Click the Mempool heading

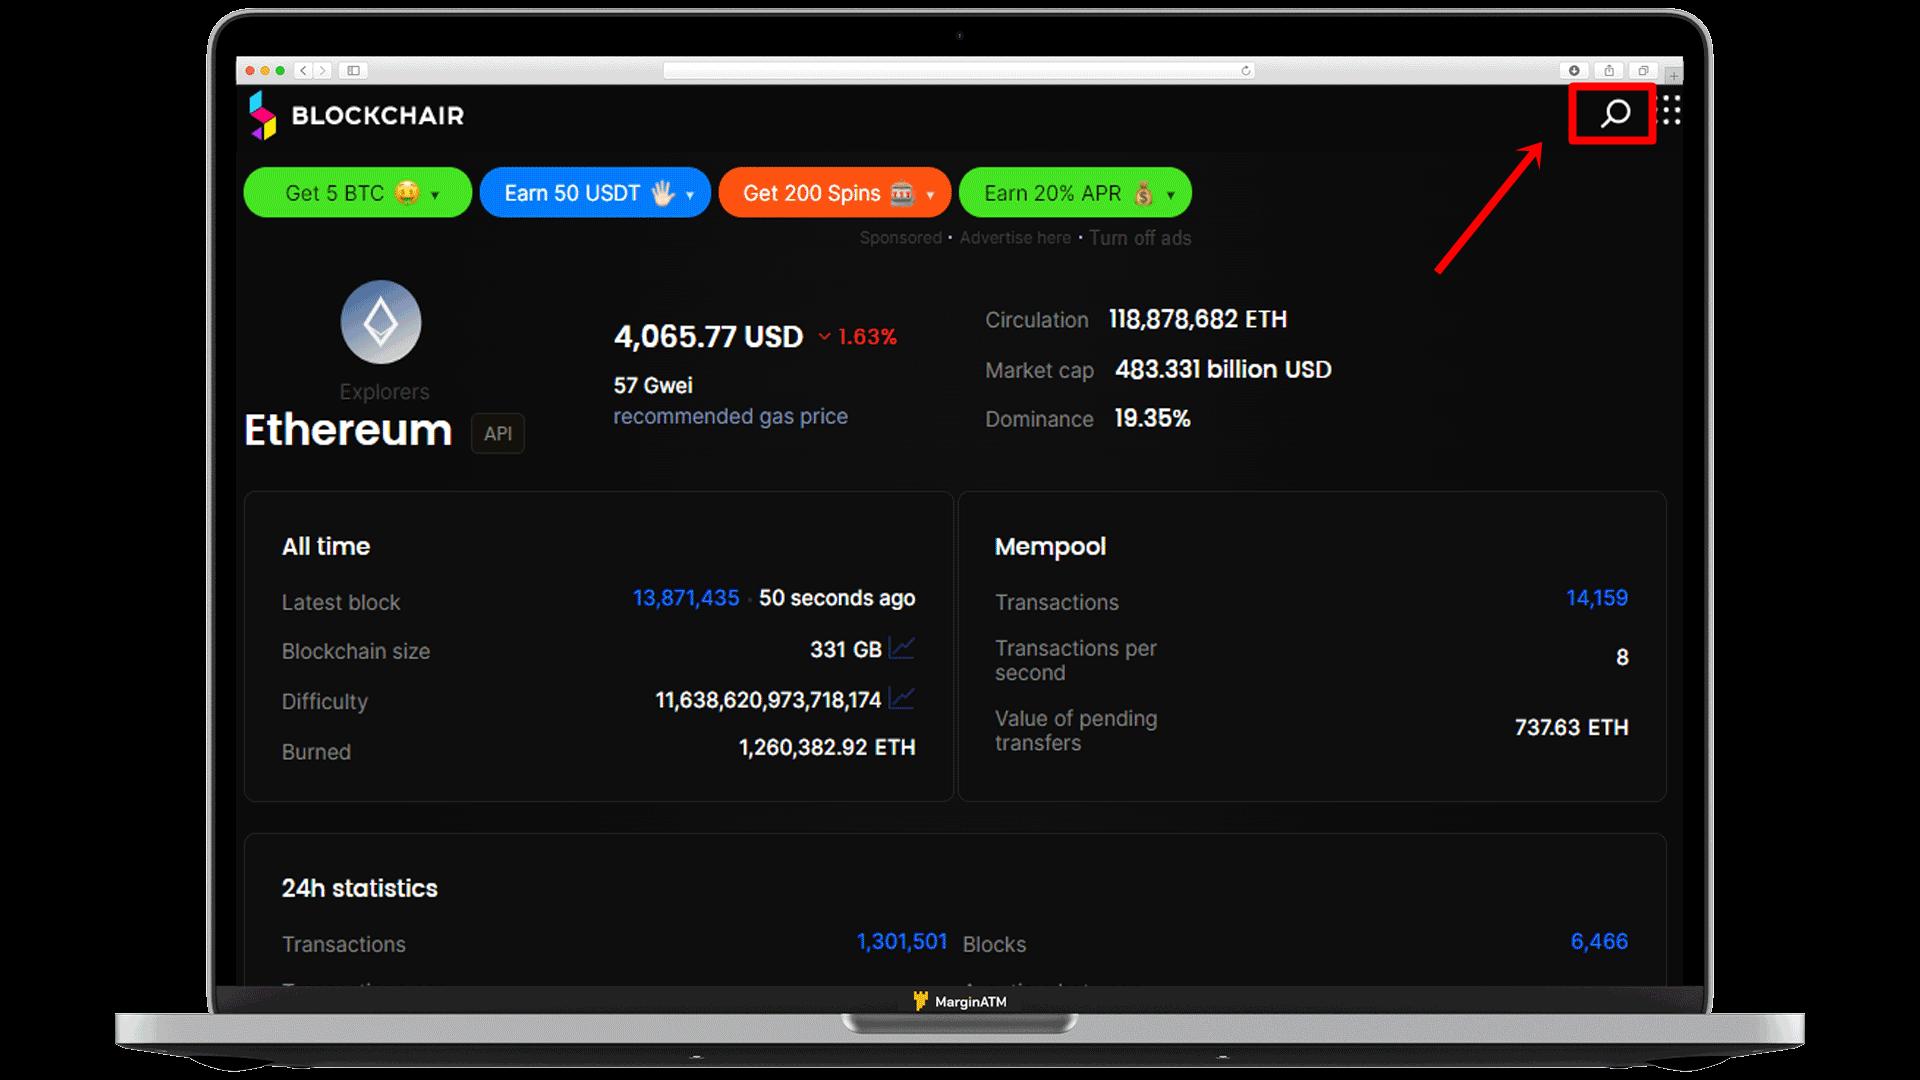pyautogui.click(x=1050, y=547)
